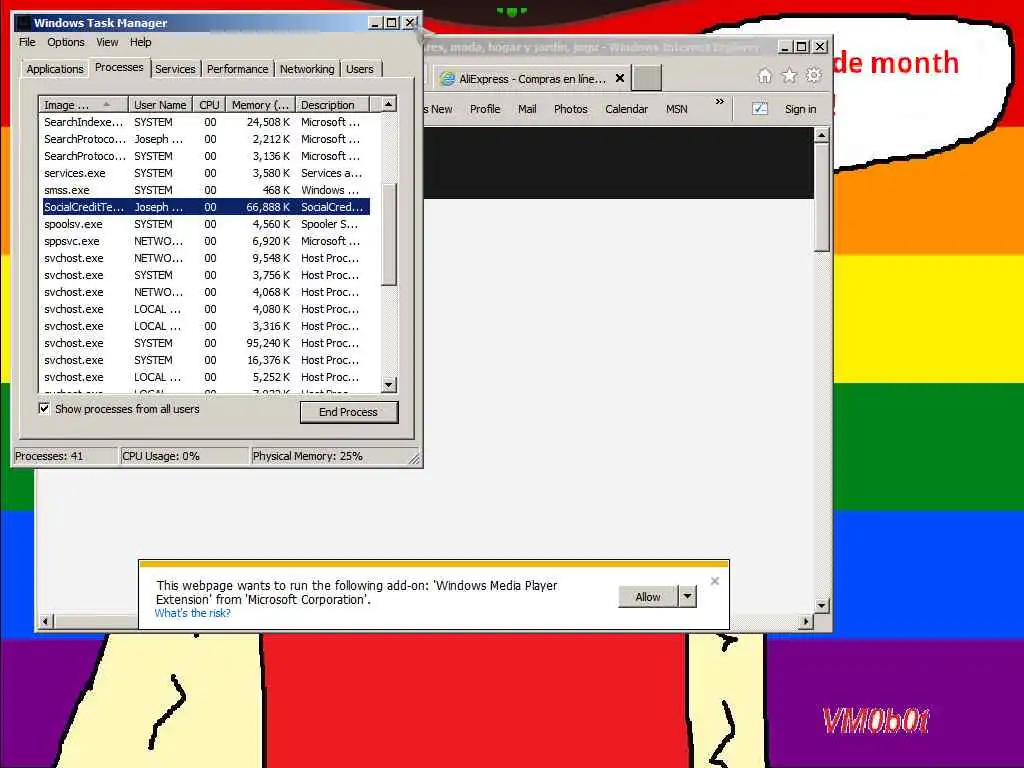Open Profile link in browser toolbar
This screenshot has height=768, width=1024.
click(x=485, y=109)
